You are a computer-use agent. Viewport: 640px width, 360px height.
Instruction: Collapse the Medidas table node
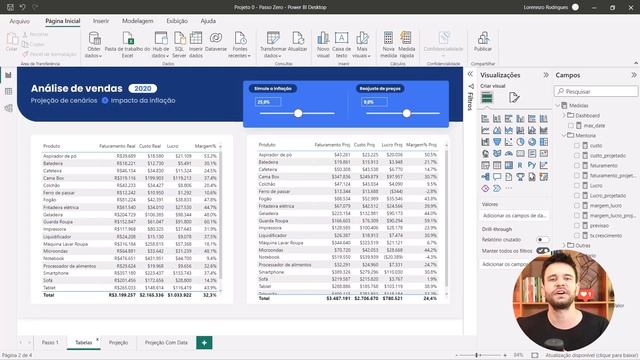tap(558, 106)
